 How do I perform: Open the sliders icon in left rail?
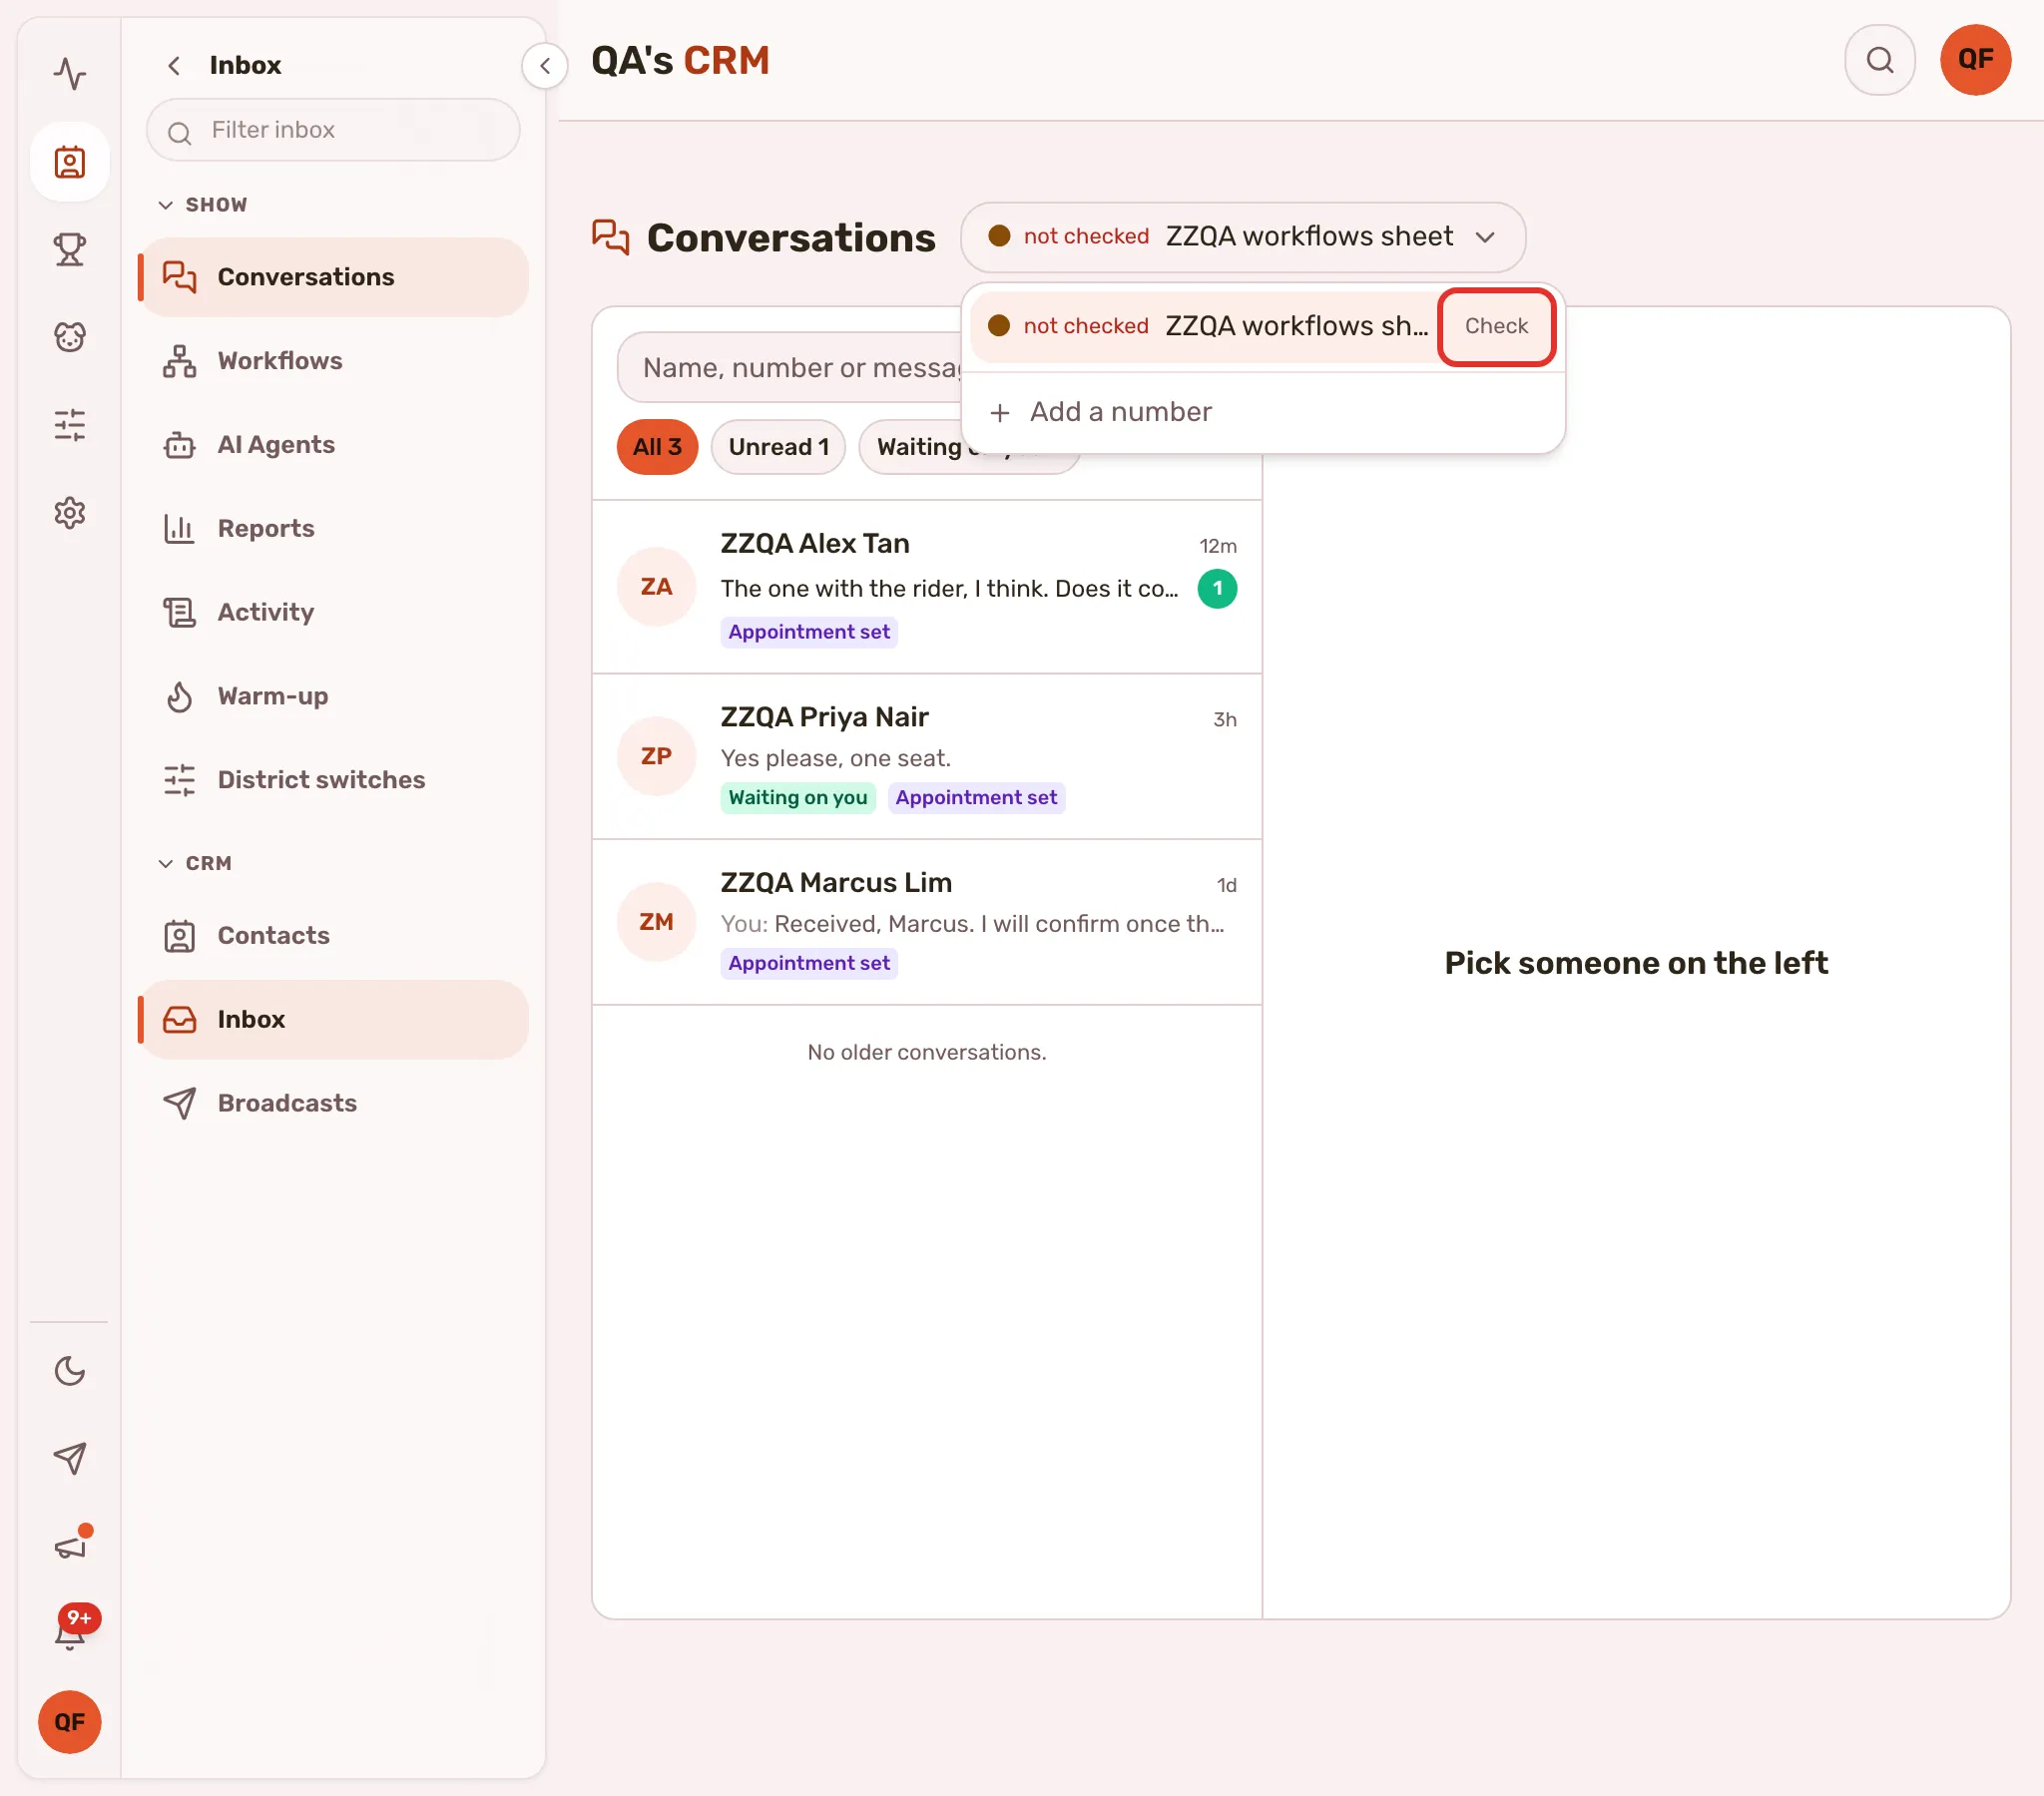[69, 425]
